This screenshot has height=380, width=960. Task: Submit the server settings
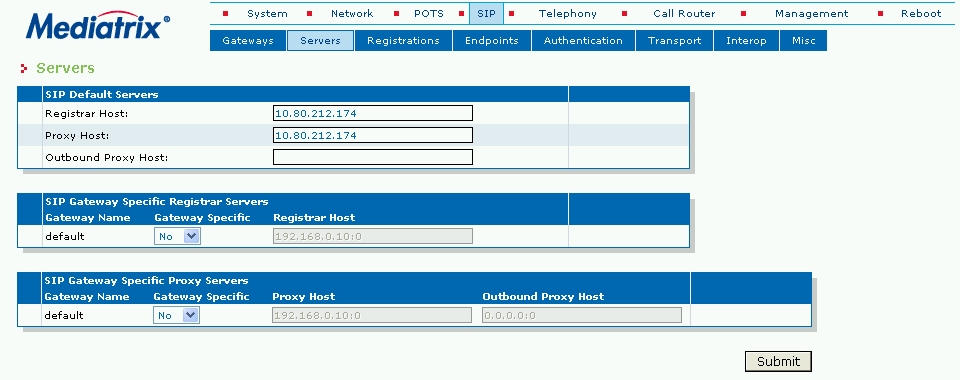point(778,361)
